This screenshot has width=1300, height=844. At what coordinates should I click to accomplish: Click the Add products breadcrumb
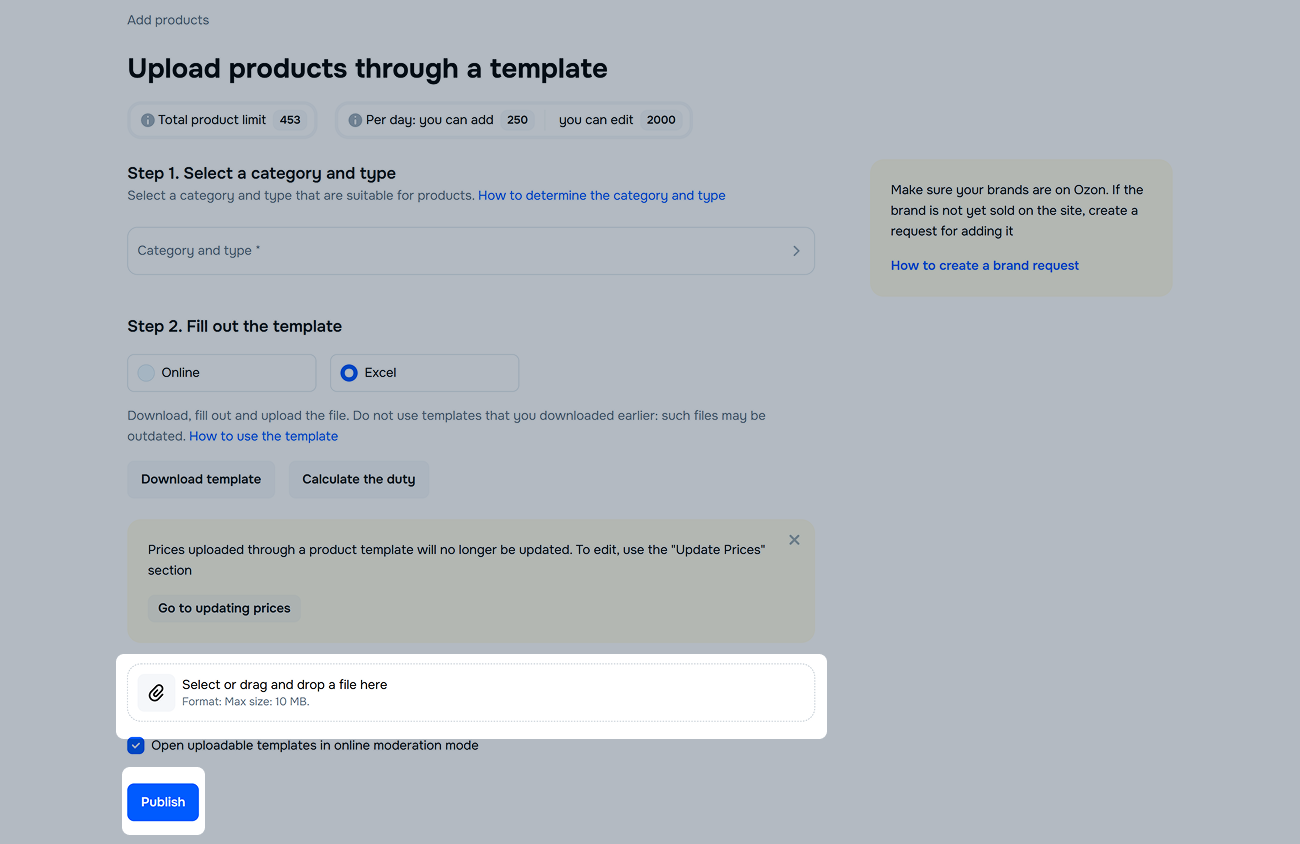(168, 20)
